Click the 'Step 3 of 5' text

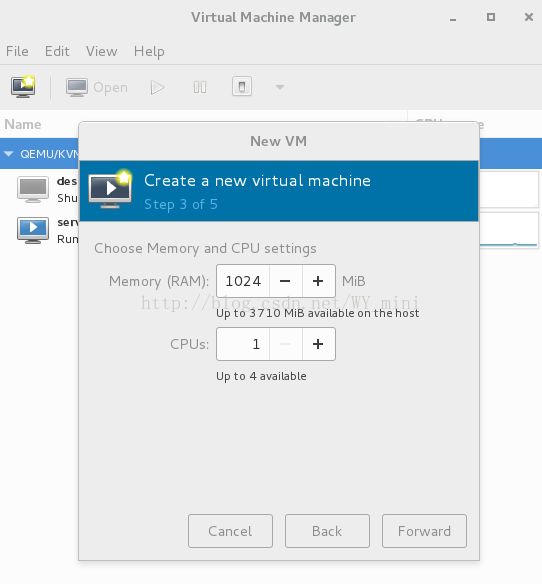pyautogui.click(x=181, y=204)
